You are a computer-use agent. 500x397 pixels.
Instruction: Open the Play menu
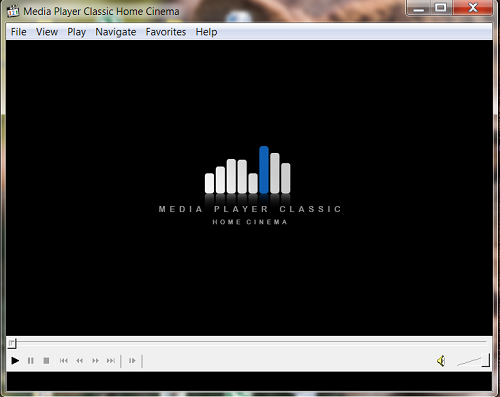tap(77, 32)
